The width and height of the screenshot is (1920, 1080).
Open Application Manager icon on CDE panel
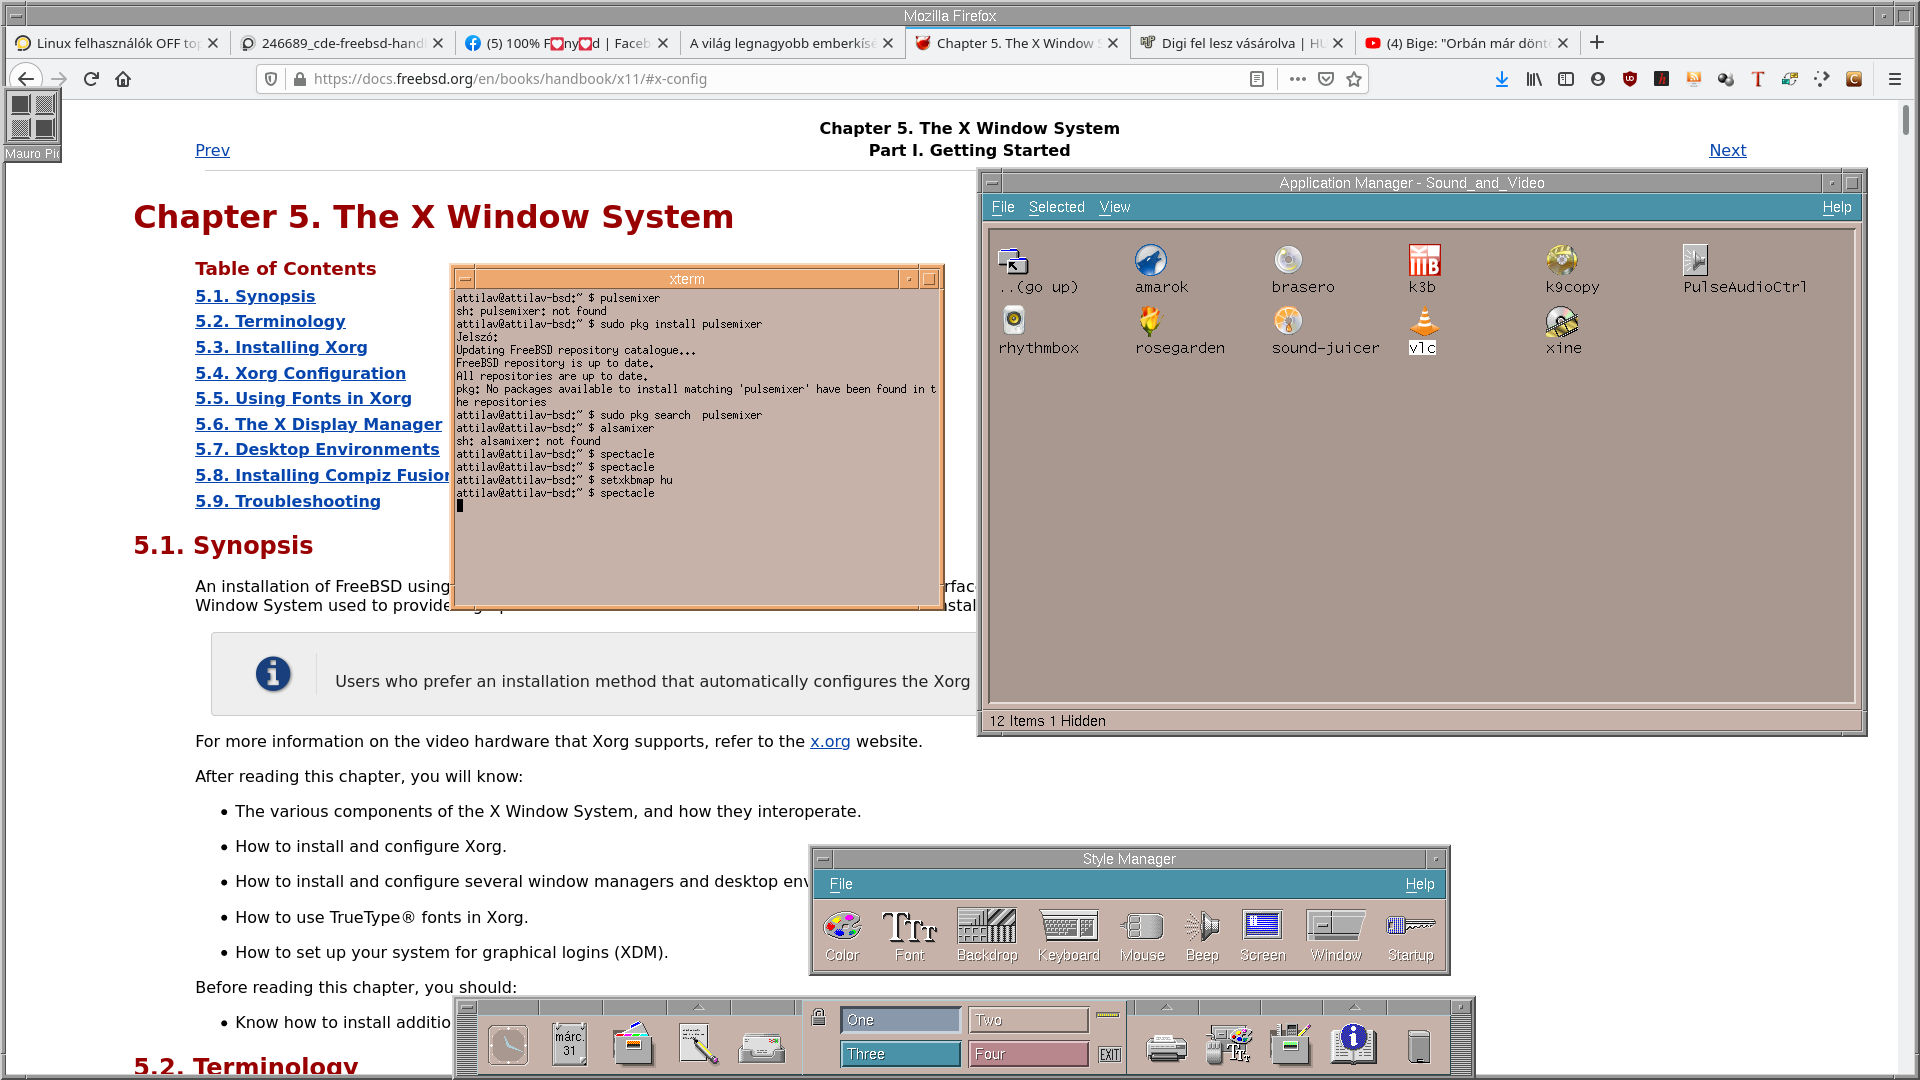tap(1291, 1045)
